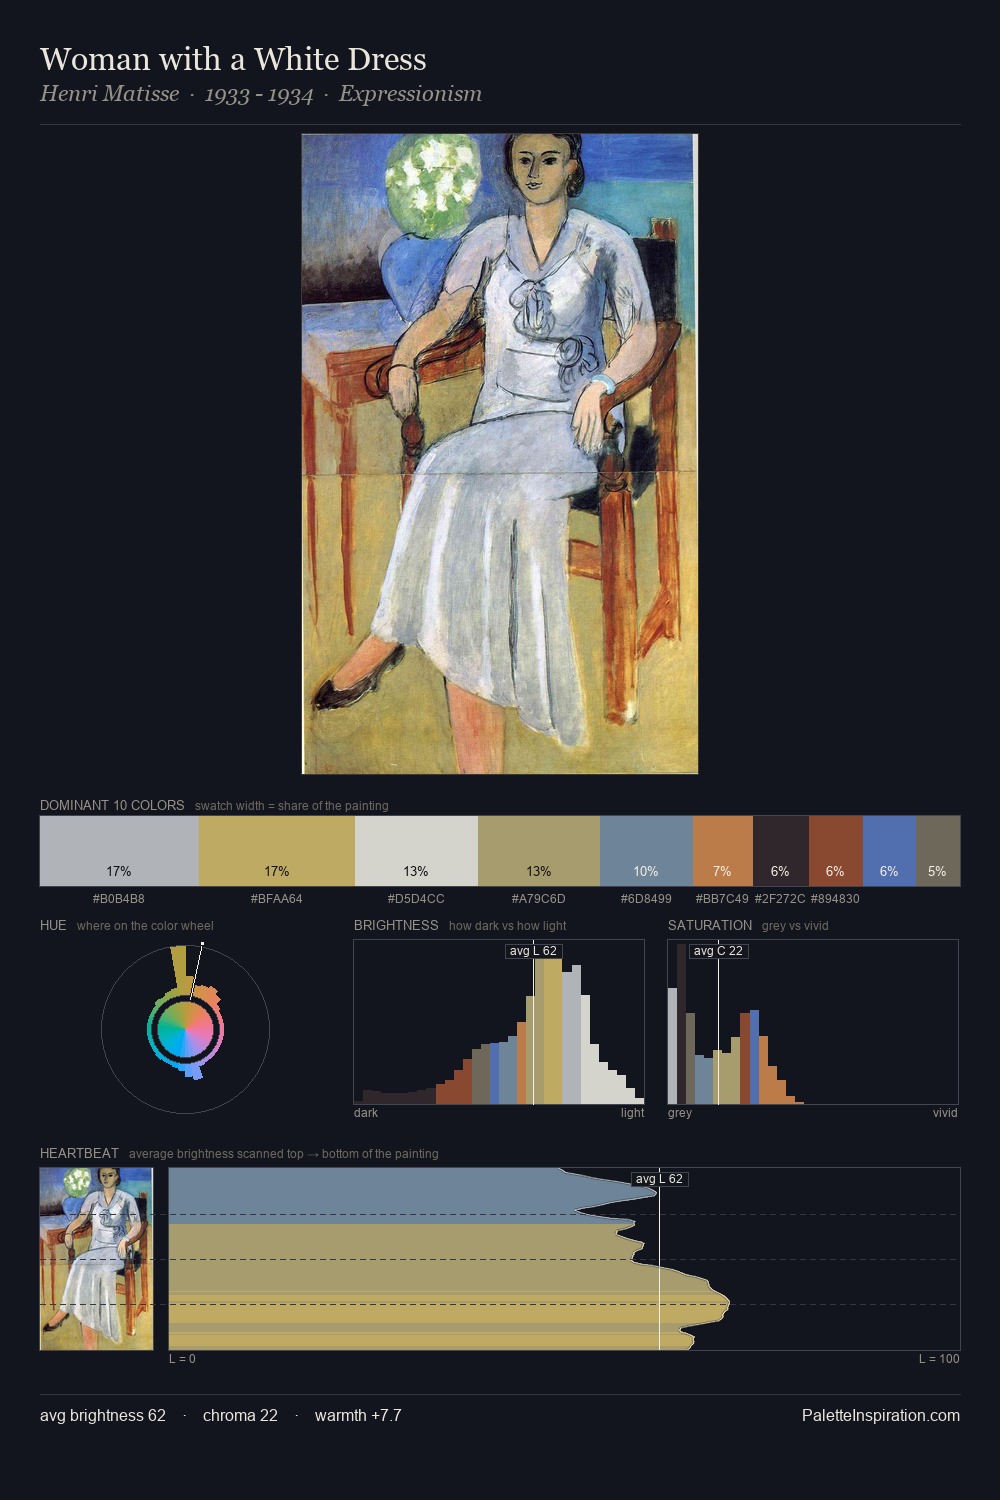Click the heartbeat brightness profile chart
1000x1500 pixels.
point(564,1258)
